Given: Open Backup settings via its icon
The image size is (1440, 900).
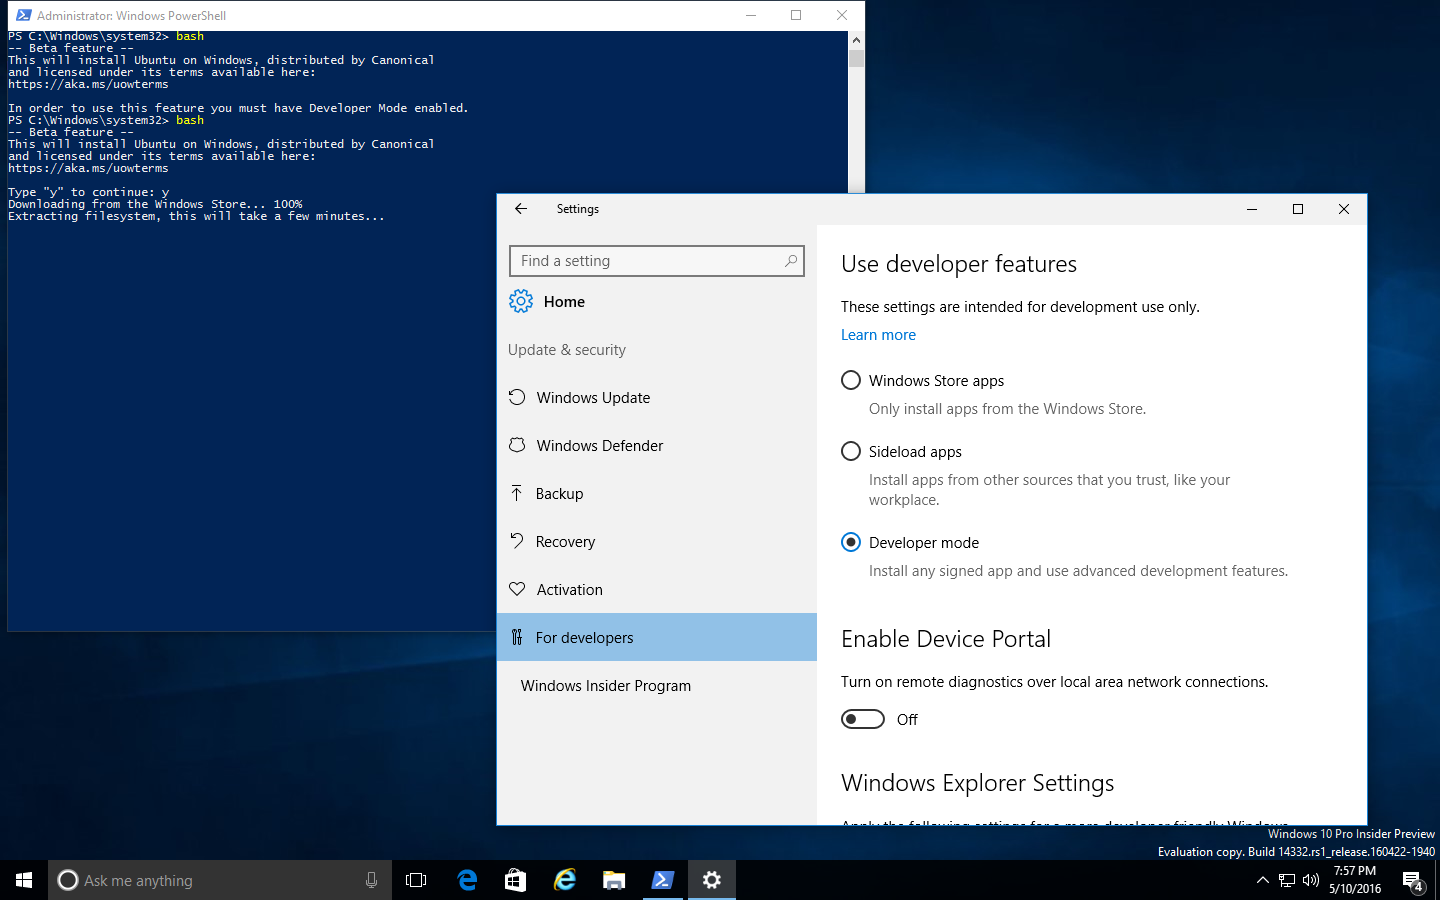Looking at the screenshot, I should [x=517, y=493].
